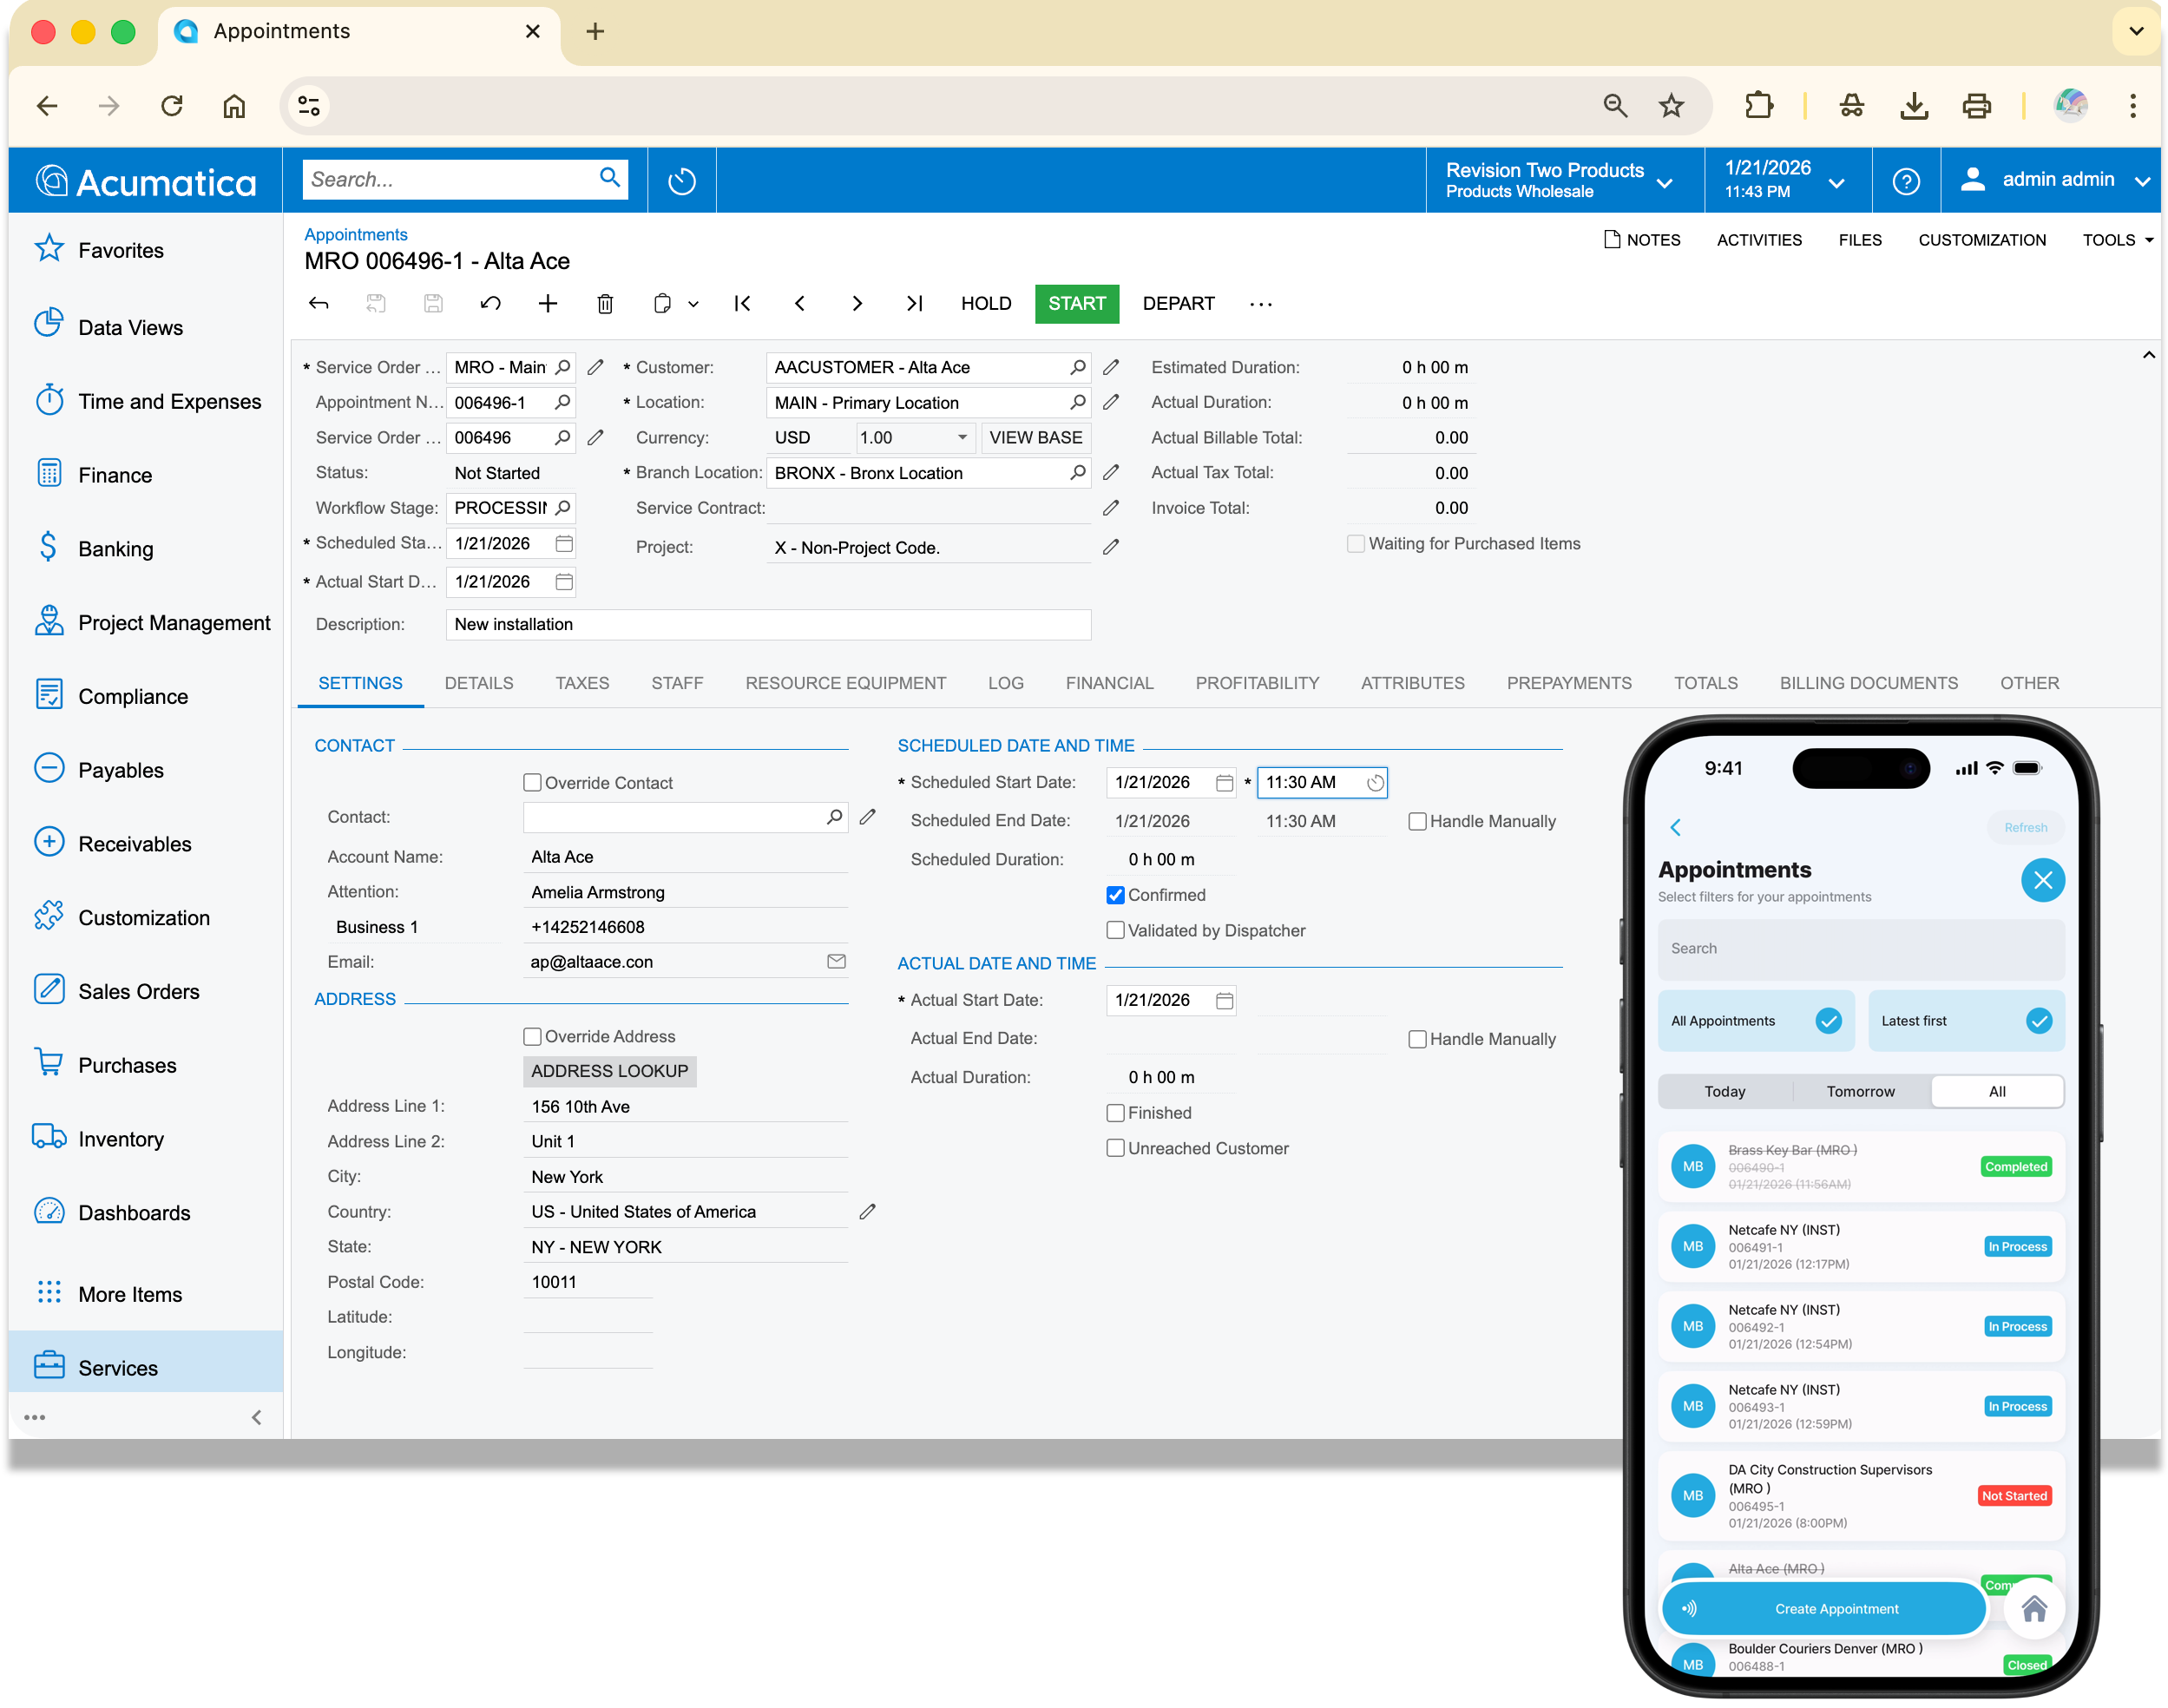Open the currency rate 1.00 dropdown

[962, 438]
